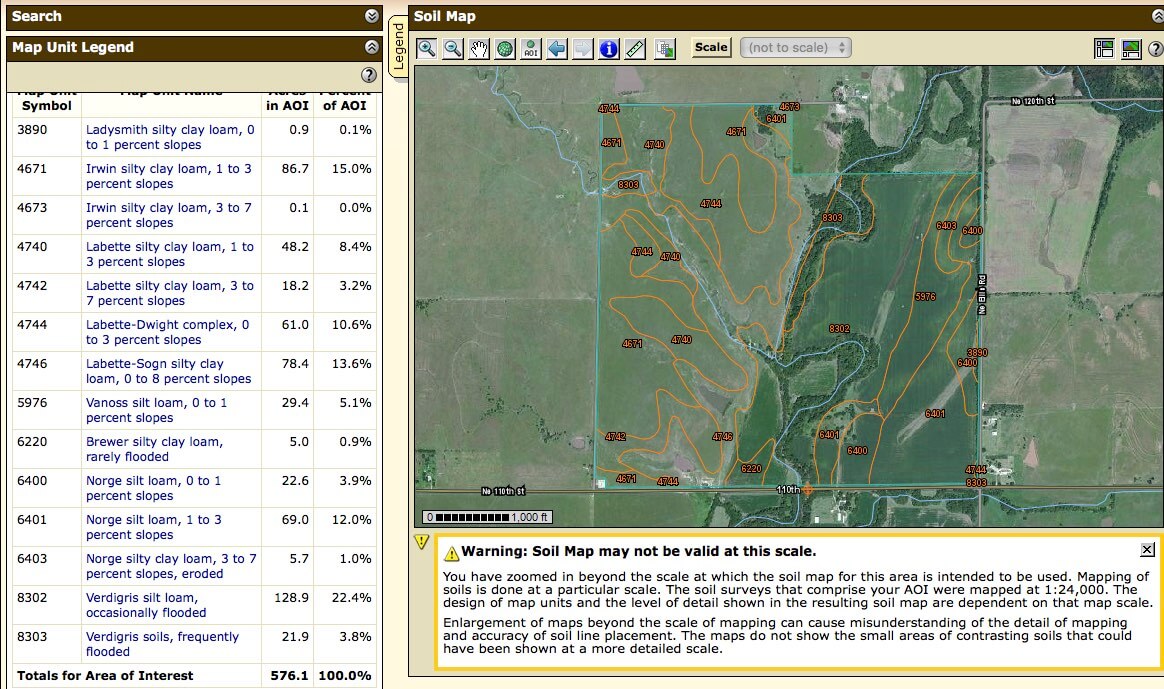Collapse the Soil Map panel

1157,16
